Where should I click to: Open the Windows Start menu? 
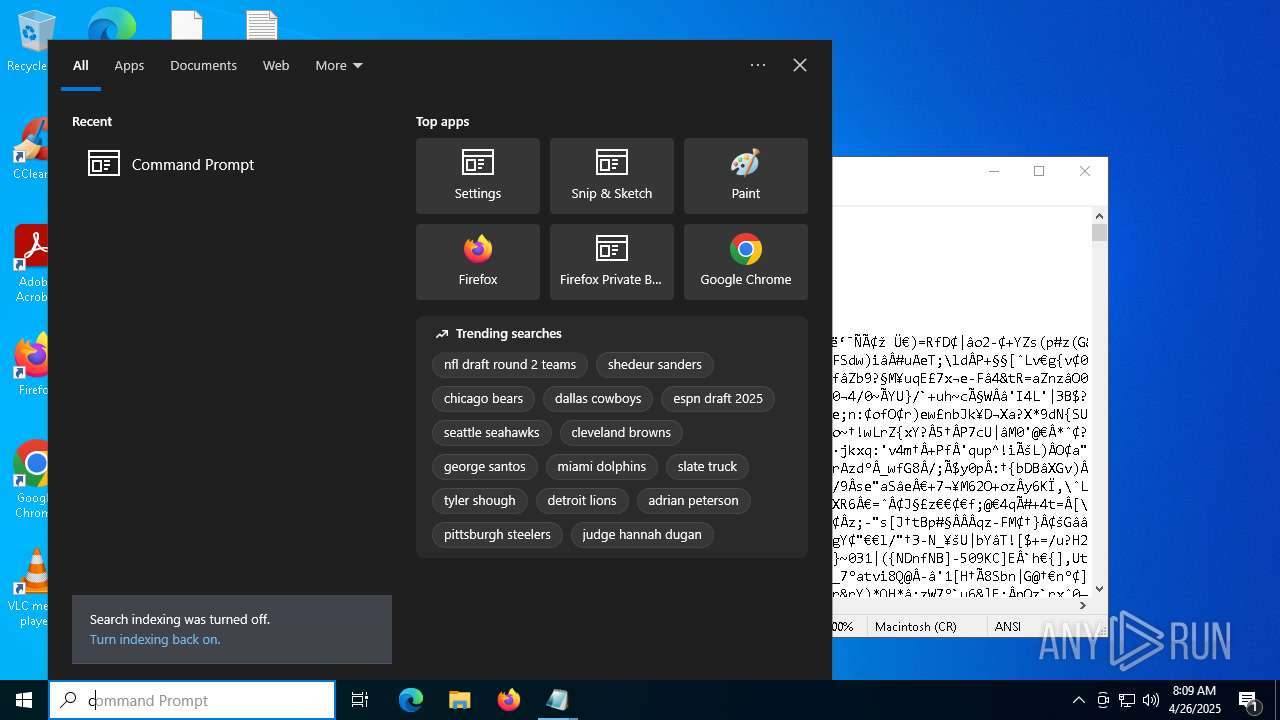pos(24,700)
